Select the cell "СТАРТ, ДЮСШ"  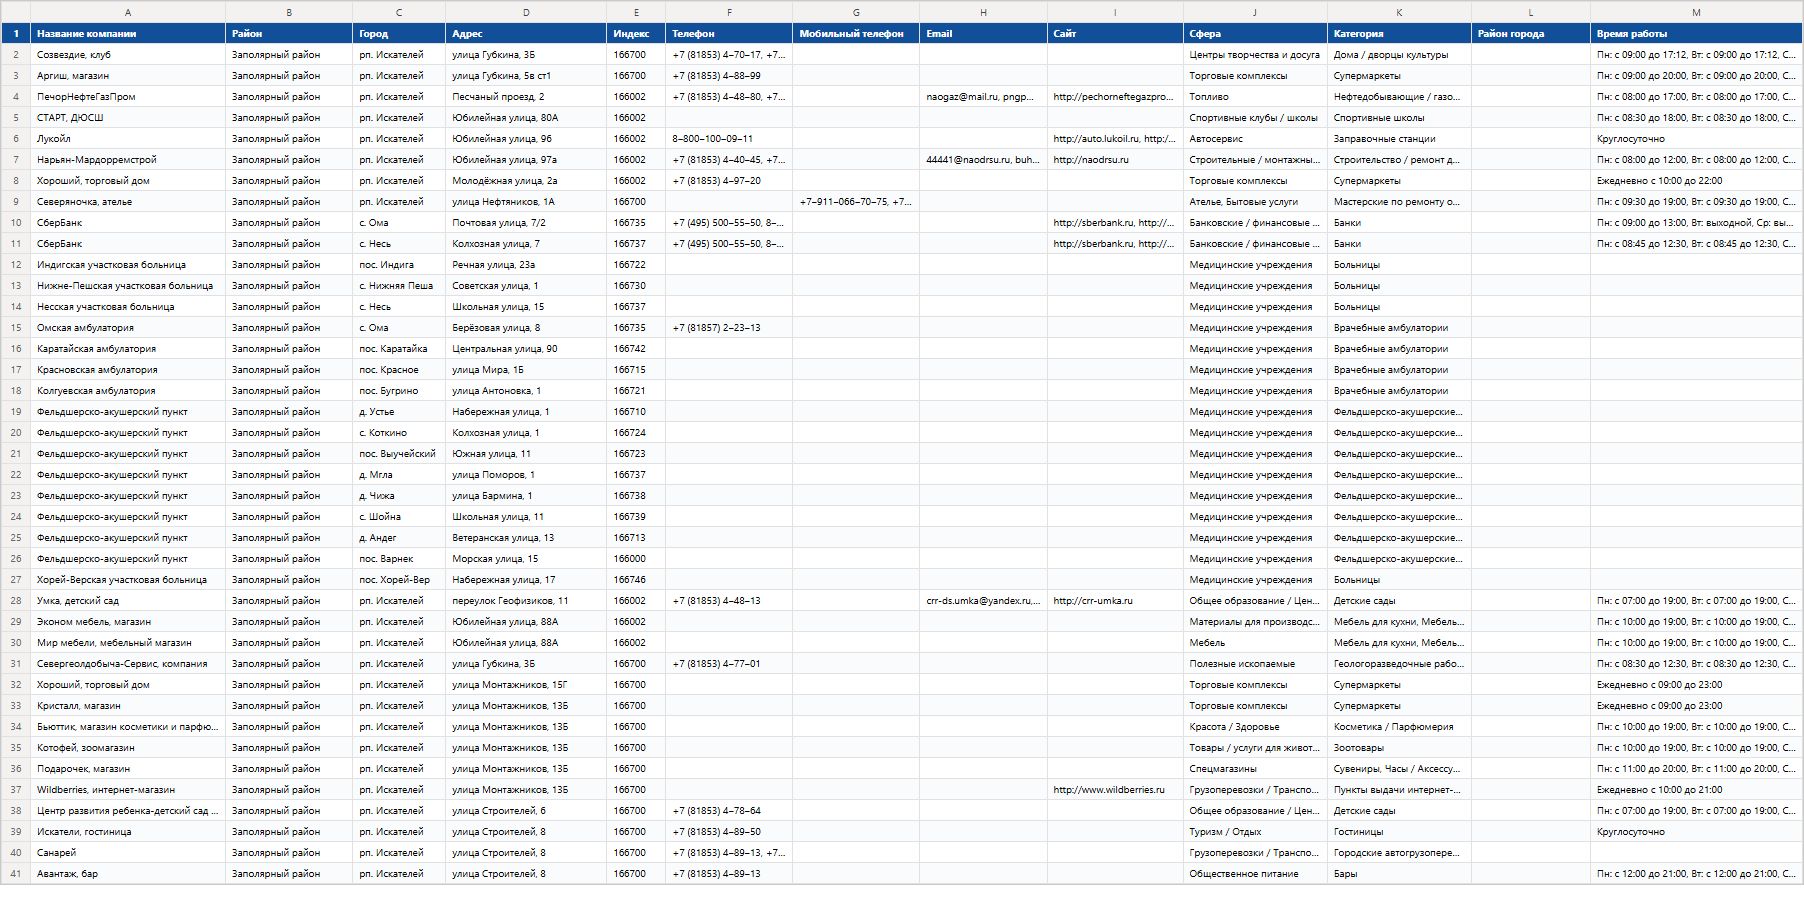point(128,118)
